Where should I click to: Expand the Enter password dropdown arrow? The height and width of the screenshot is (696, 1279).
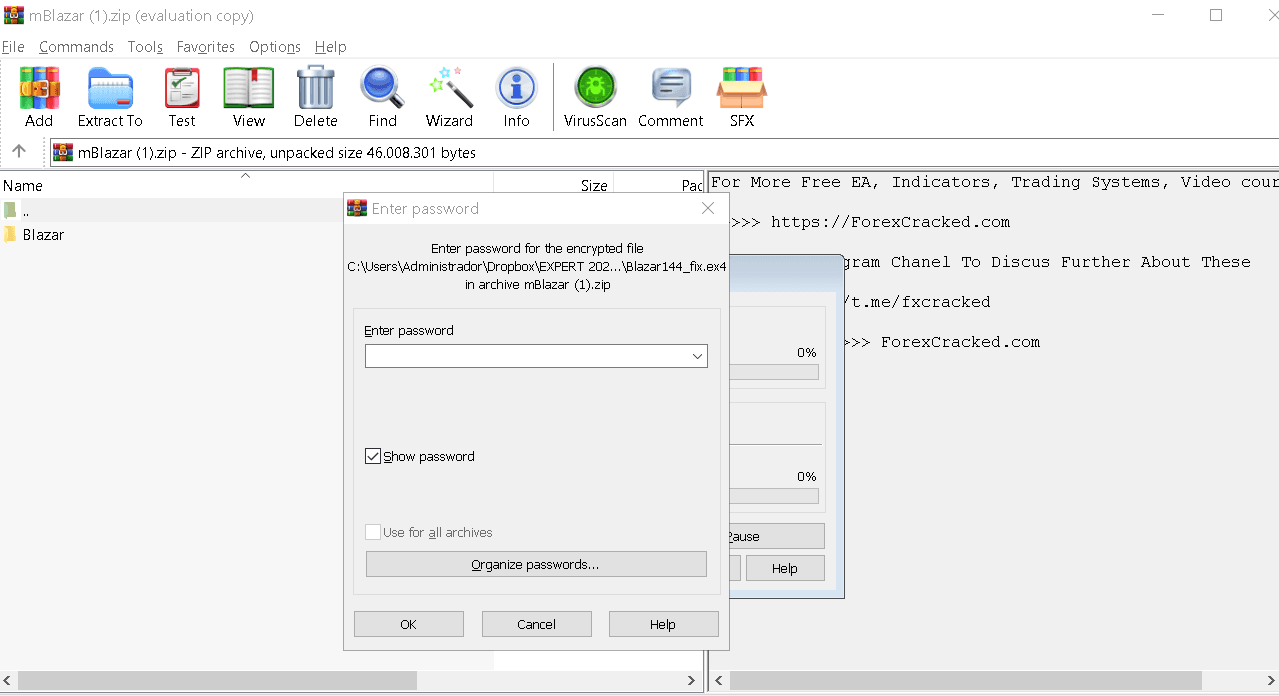point(697,356)
